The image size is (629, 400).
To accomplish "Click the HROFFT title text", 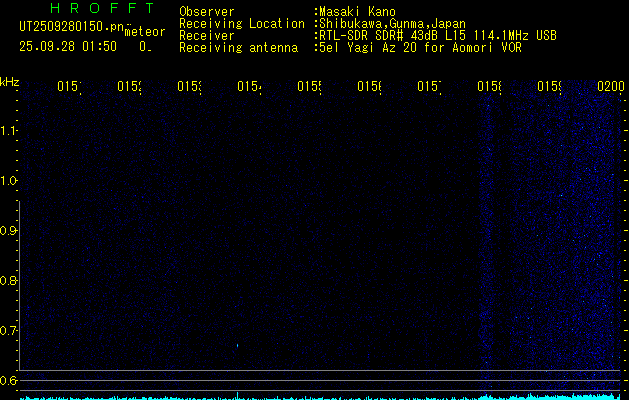I will [x=102, y=8].
